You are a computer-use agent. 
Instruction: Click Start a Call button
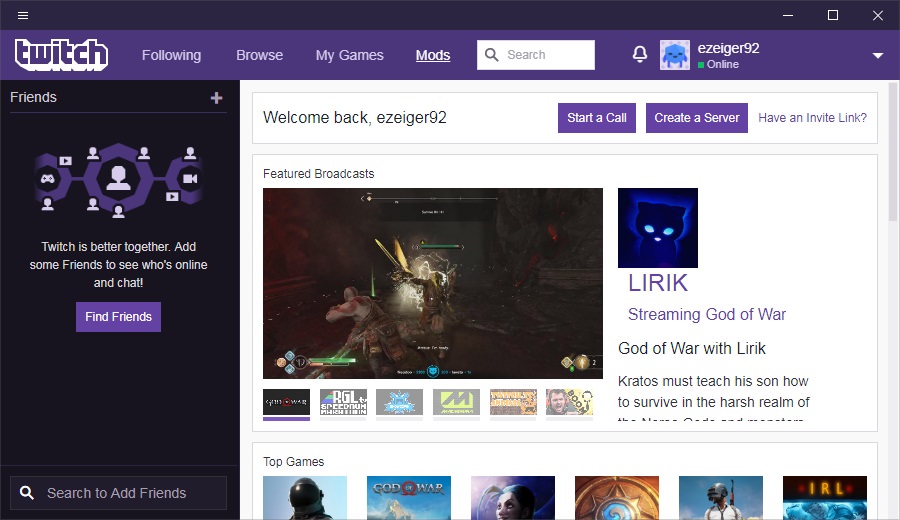coord(597,118)
